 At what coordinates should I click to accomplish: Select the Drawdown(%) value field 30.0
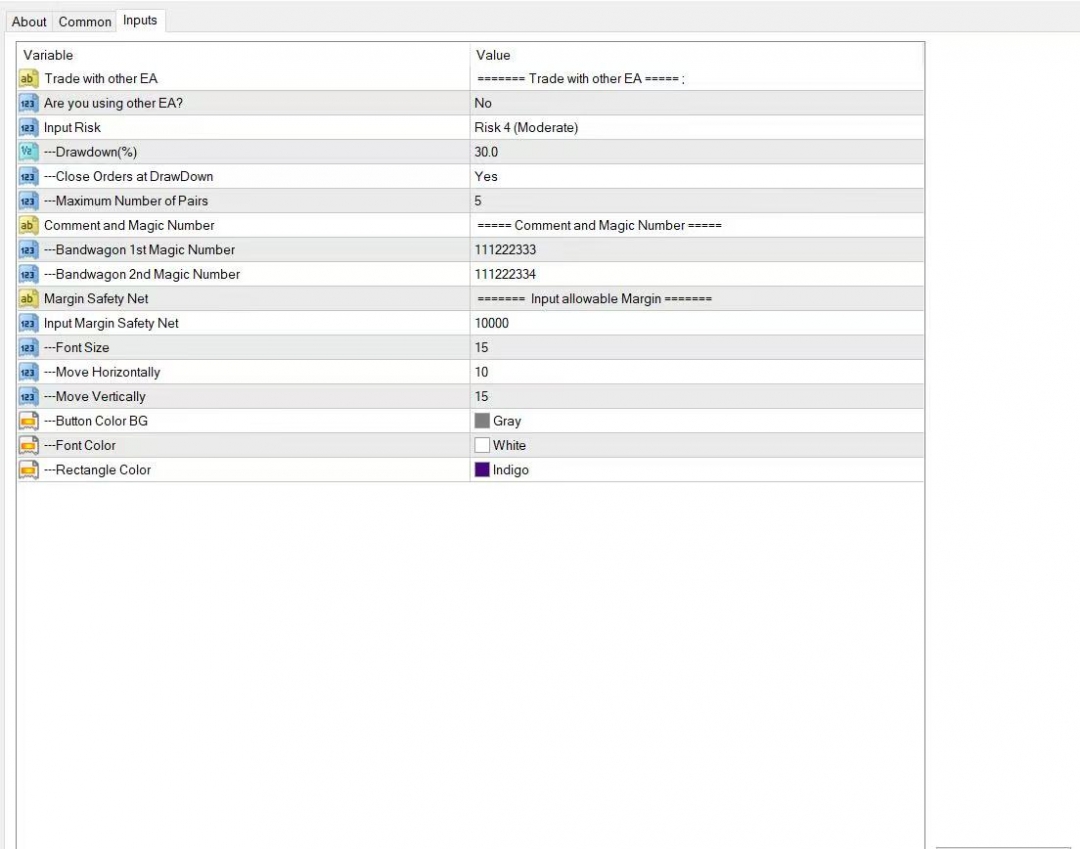click(x=486, y=152)
